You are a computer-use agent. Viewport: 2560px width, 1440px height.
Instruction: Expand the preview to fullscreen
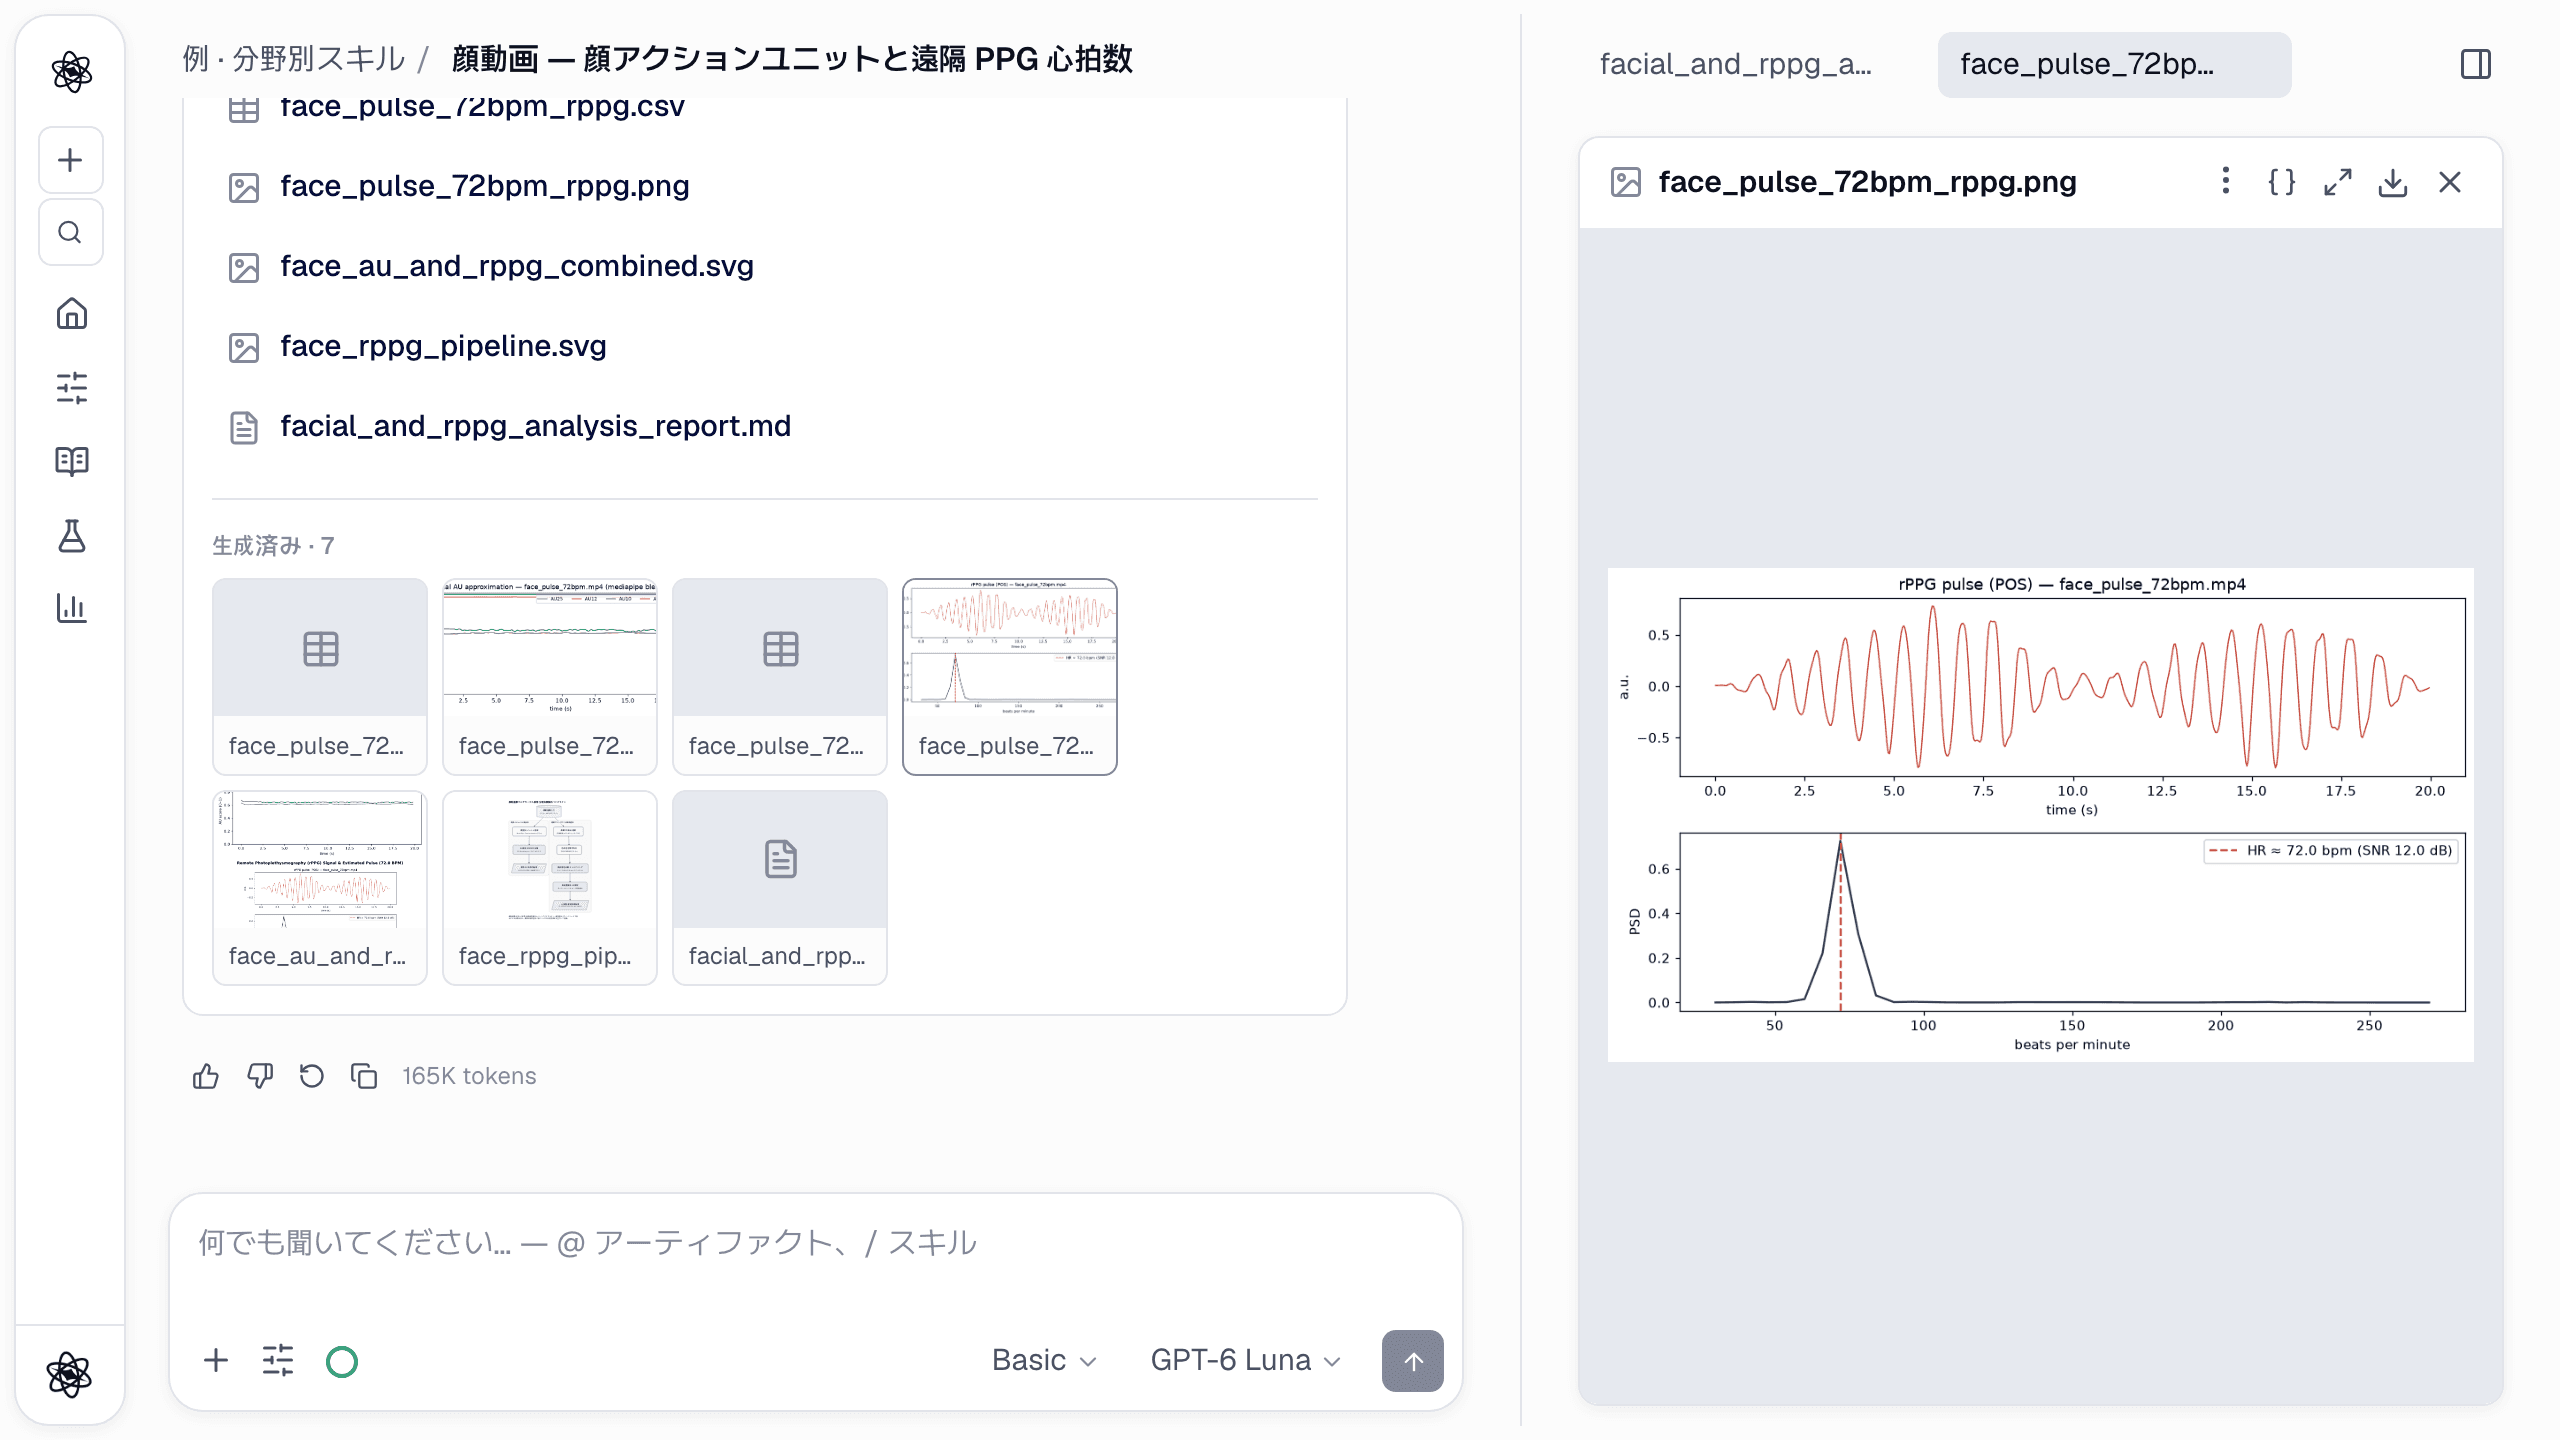2337,182
